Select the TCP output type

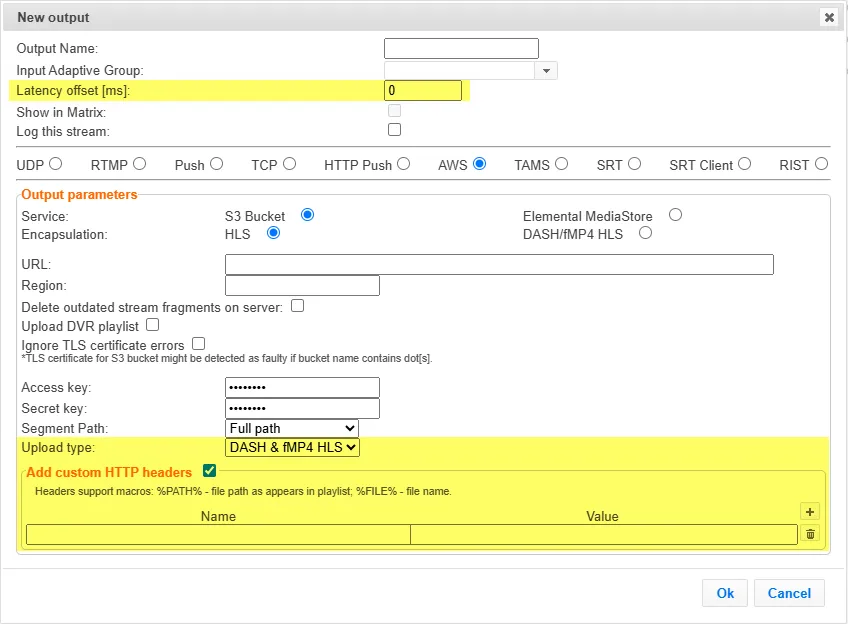[x=289, y=164]
